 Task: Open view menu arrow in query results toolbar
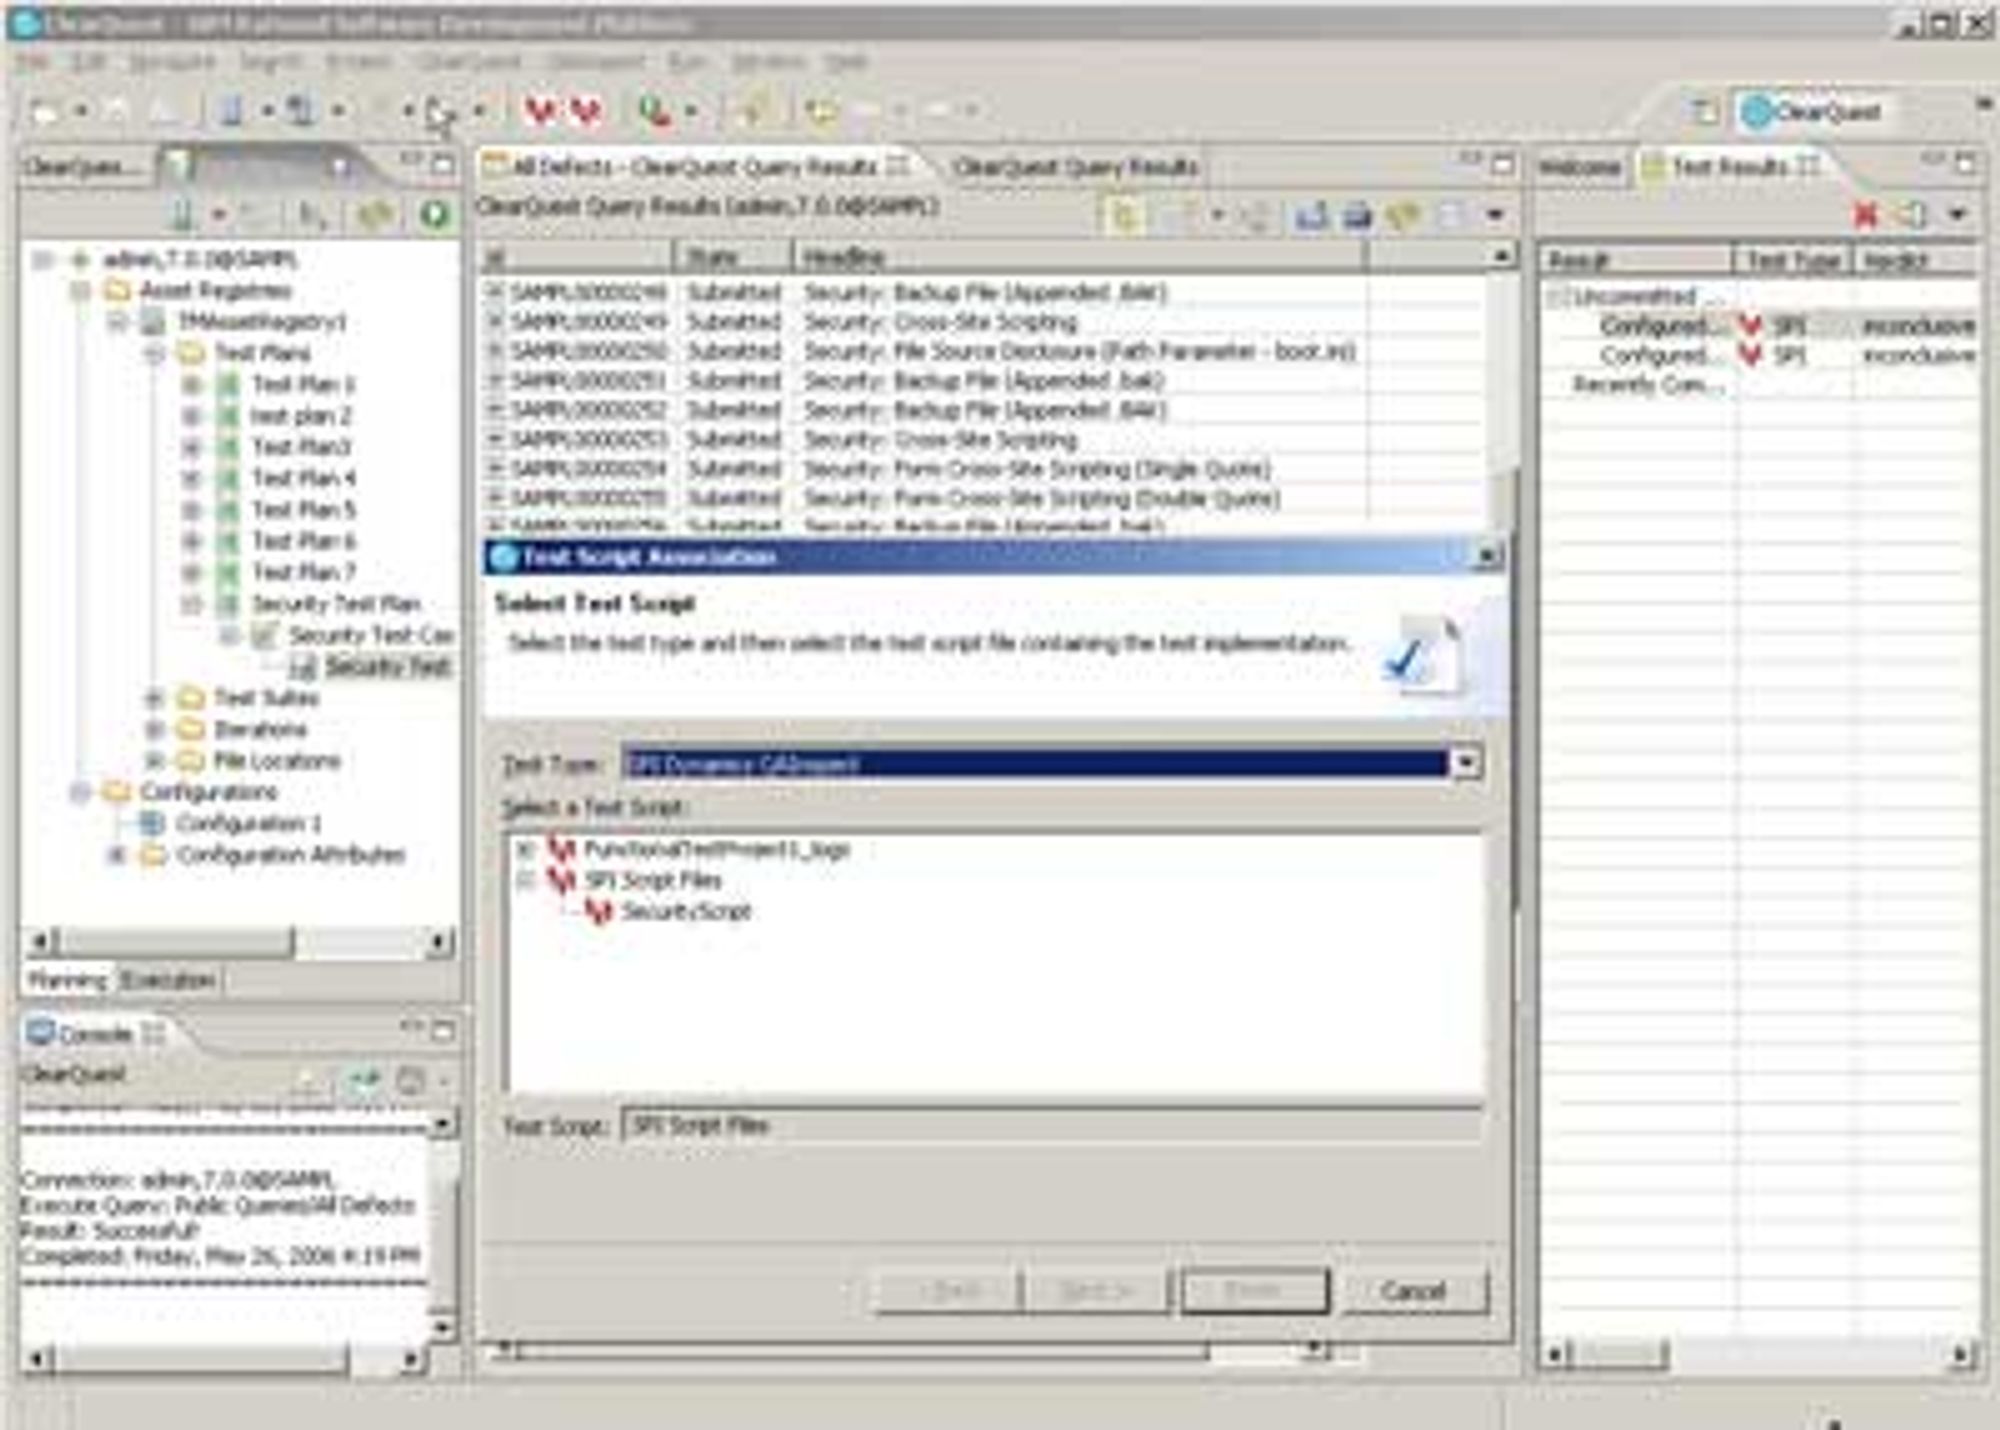(x=1495, y=215)
